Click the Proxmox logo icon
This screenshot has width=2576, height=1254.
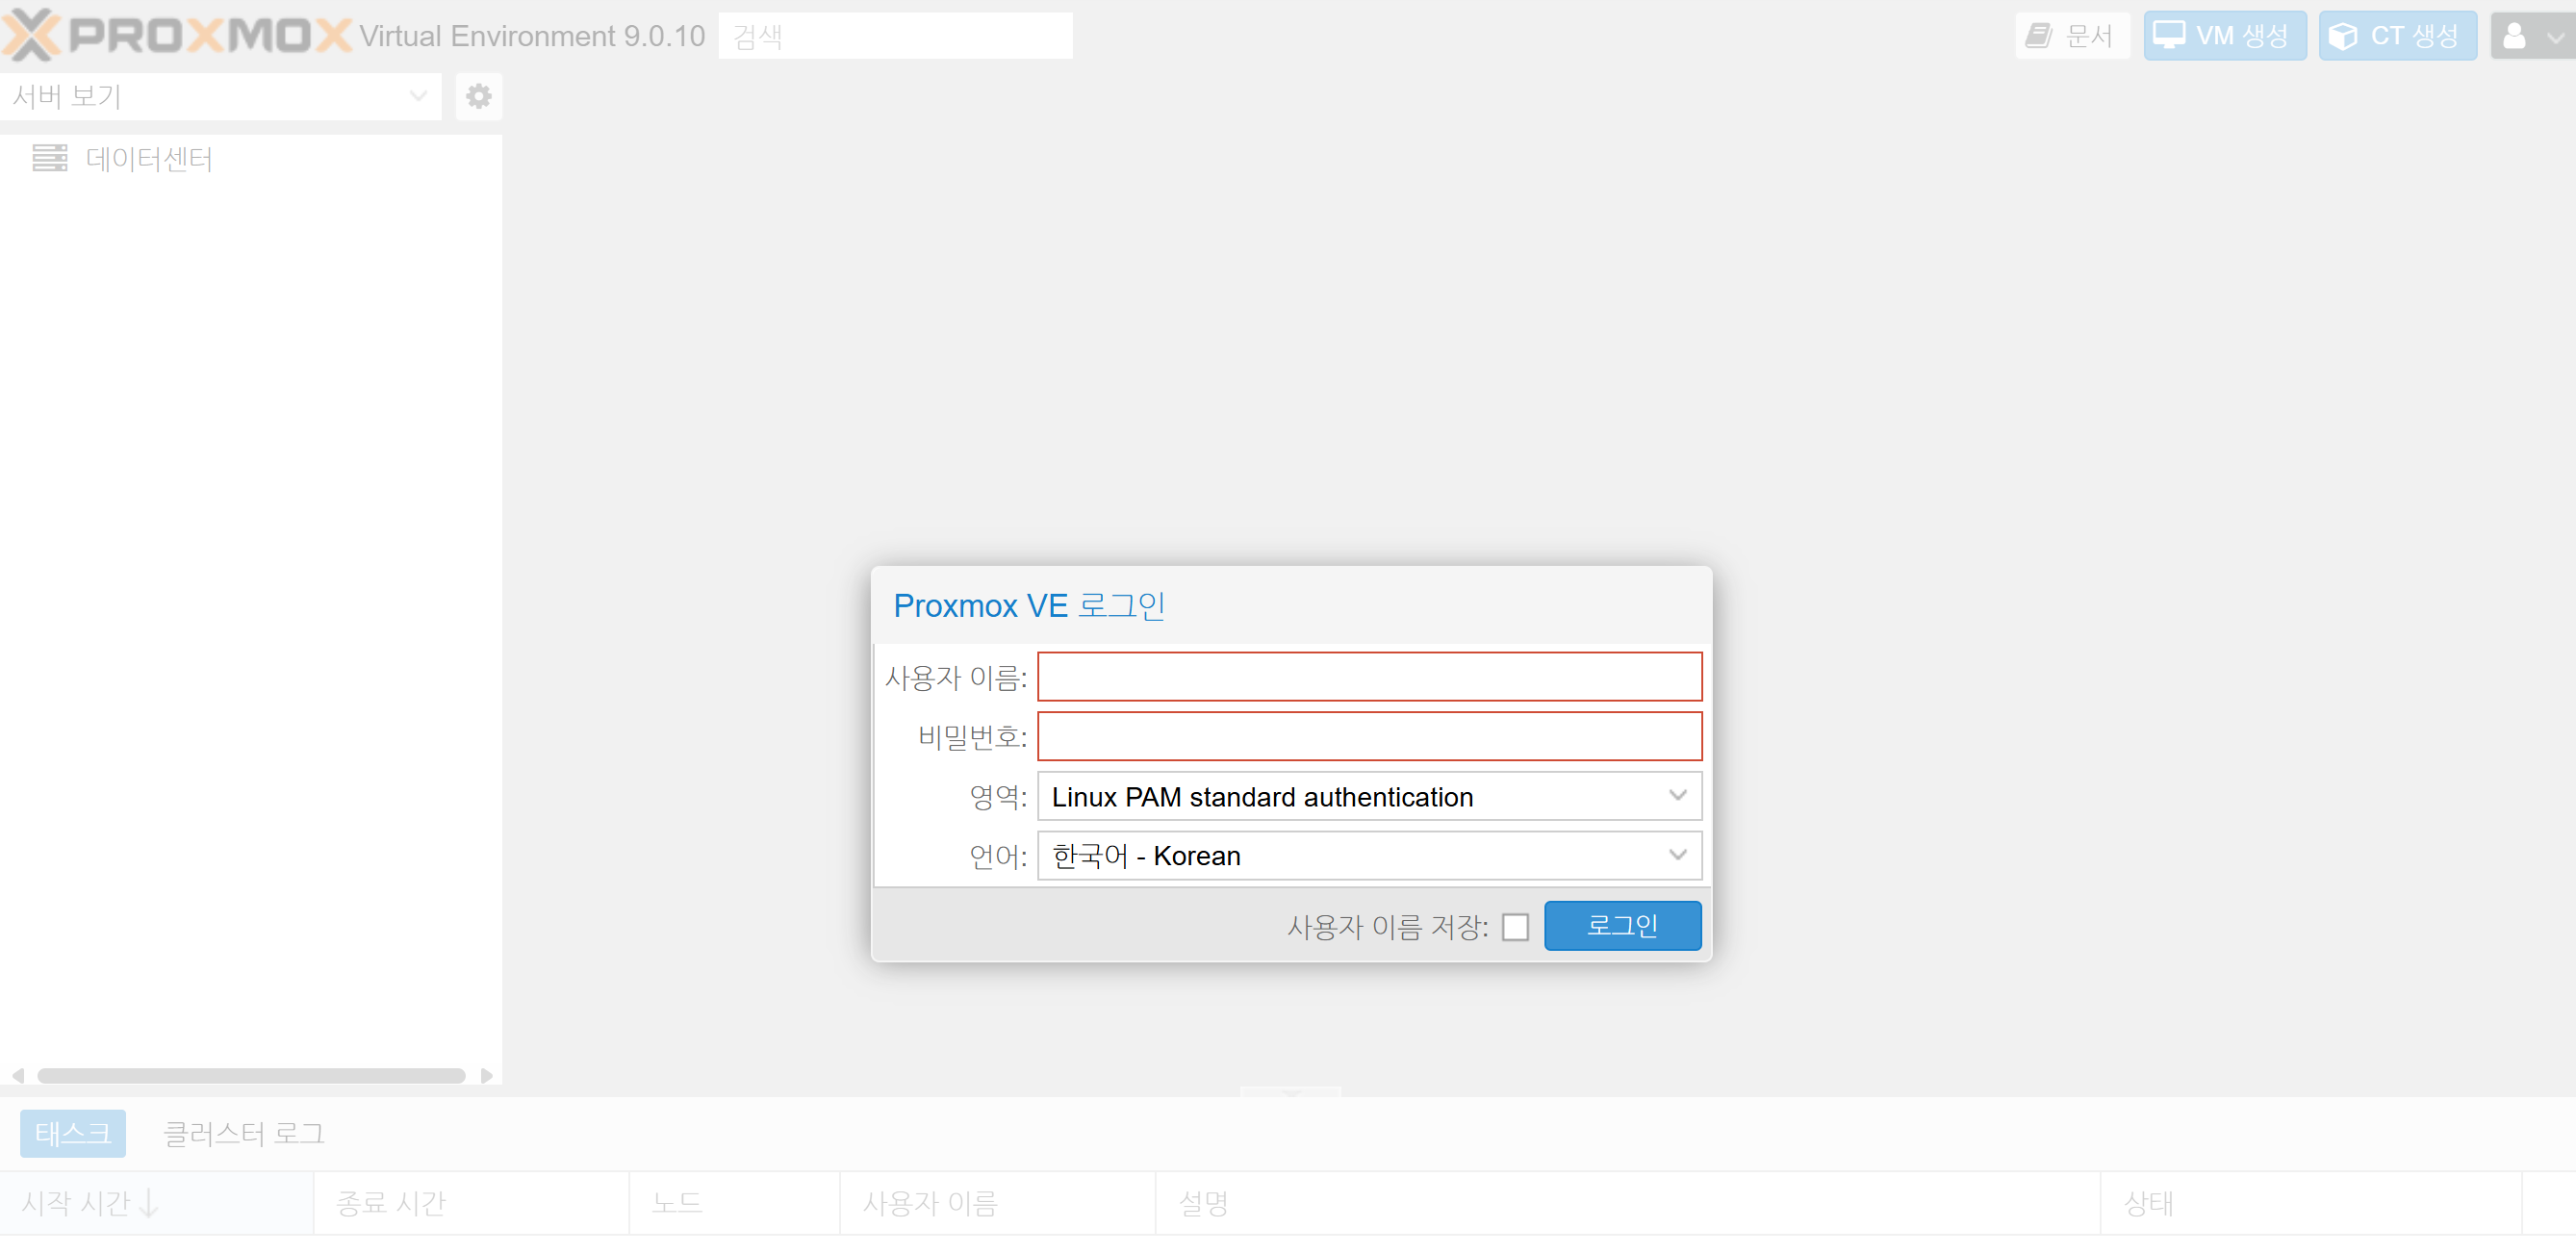[x=32, y=35]
